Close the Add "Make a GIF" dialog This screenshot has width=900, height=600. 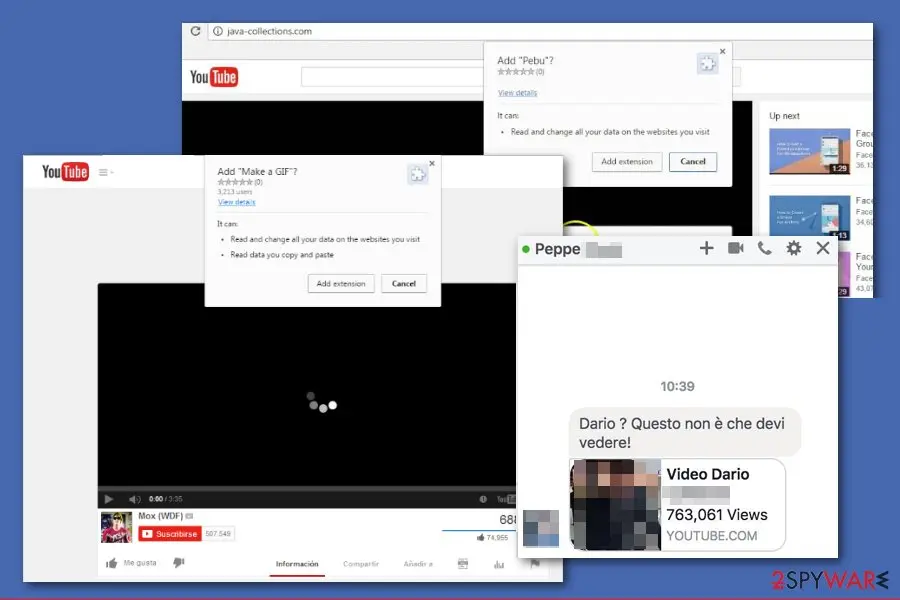coord(432,164)
